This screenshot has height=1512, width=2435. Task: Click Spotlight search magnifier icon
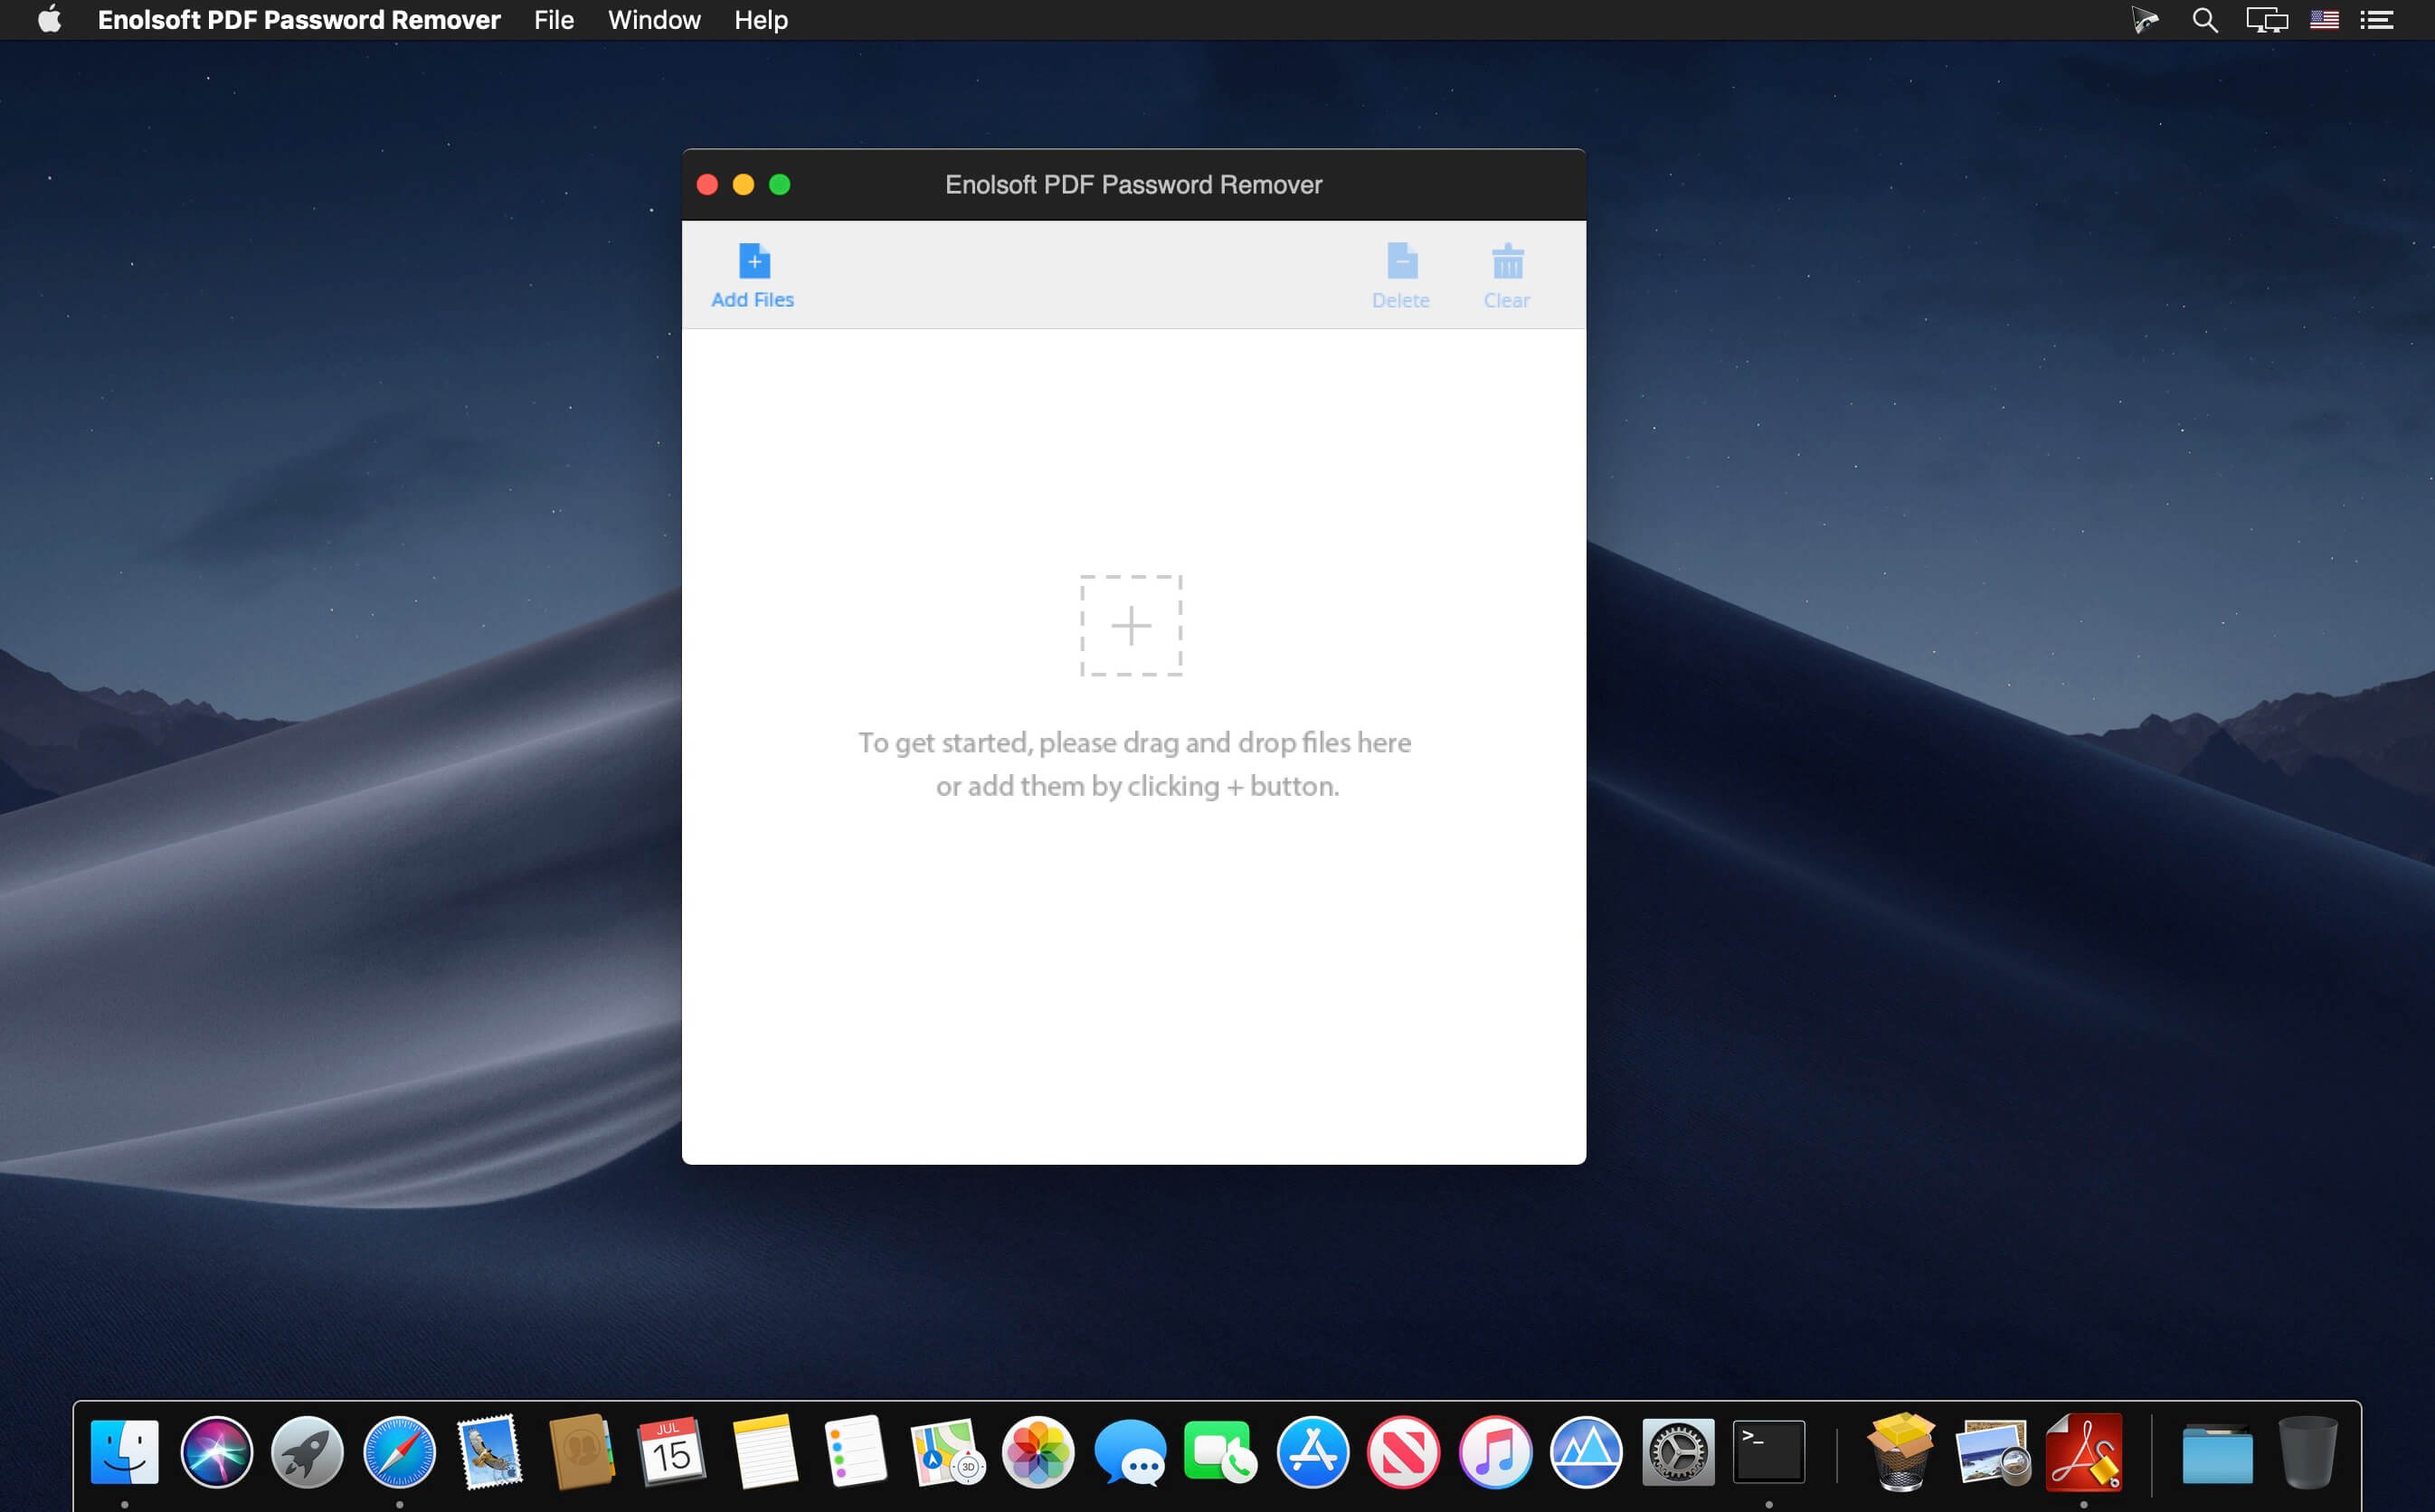[x=2204, y=20]
